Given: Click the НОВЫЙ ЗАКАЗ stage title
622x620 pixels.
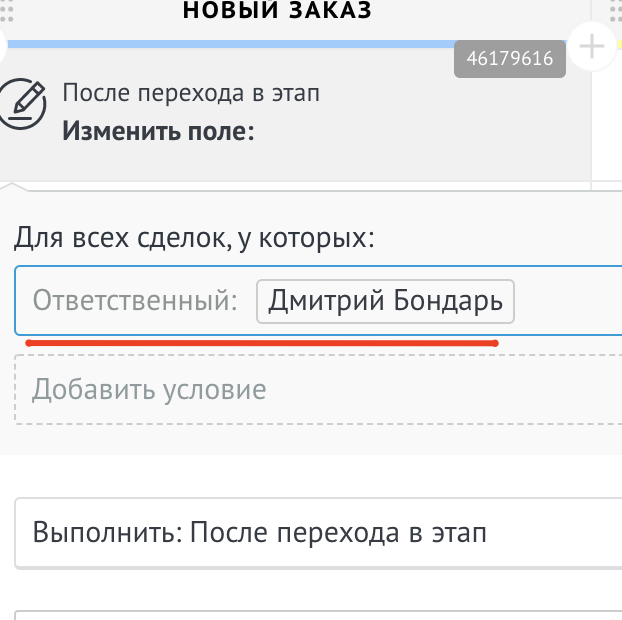Looking at the screenshot, I should pos(278,11).
